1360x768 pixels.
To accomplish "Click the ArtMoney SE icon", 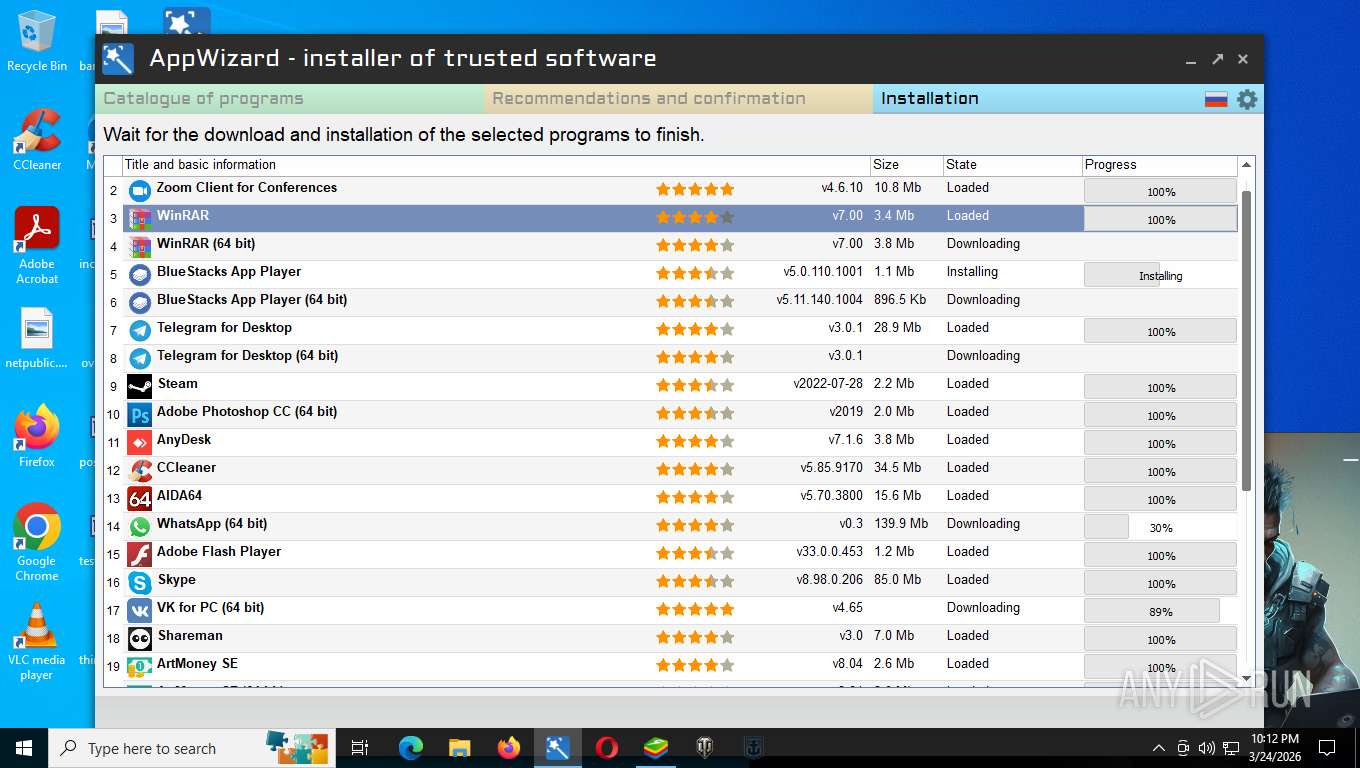I will tap(140, 666).
